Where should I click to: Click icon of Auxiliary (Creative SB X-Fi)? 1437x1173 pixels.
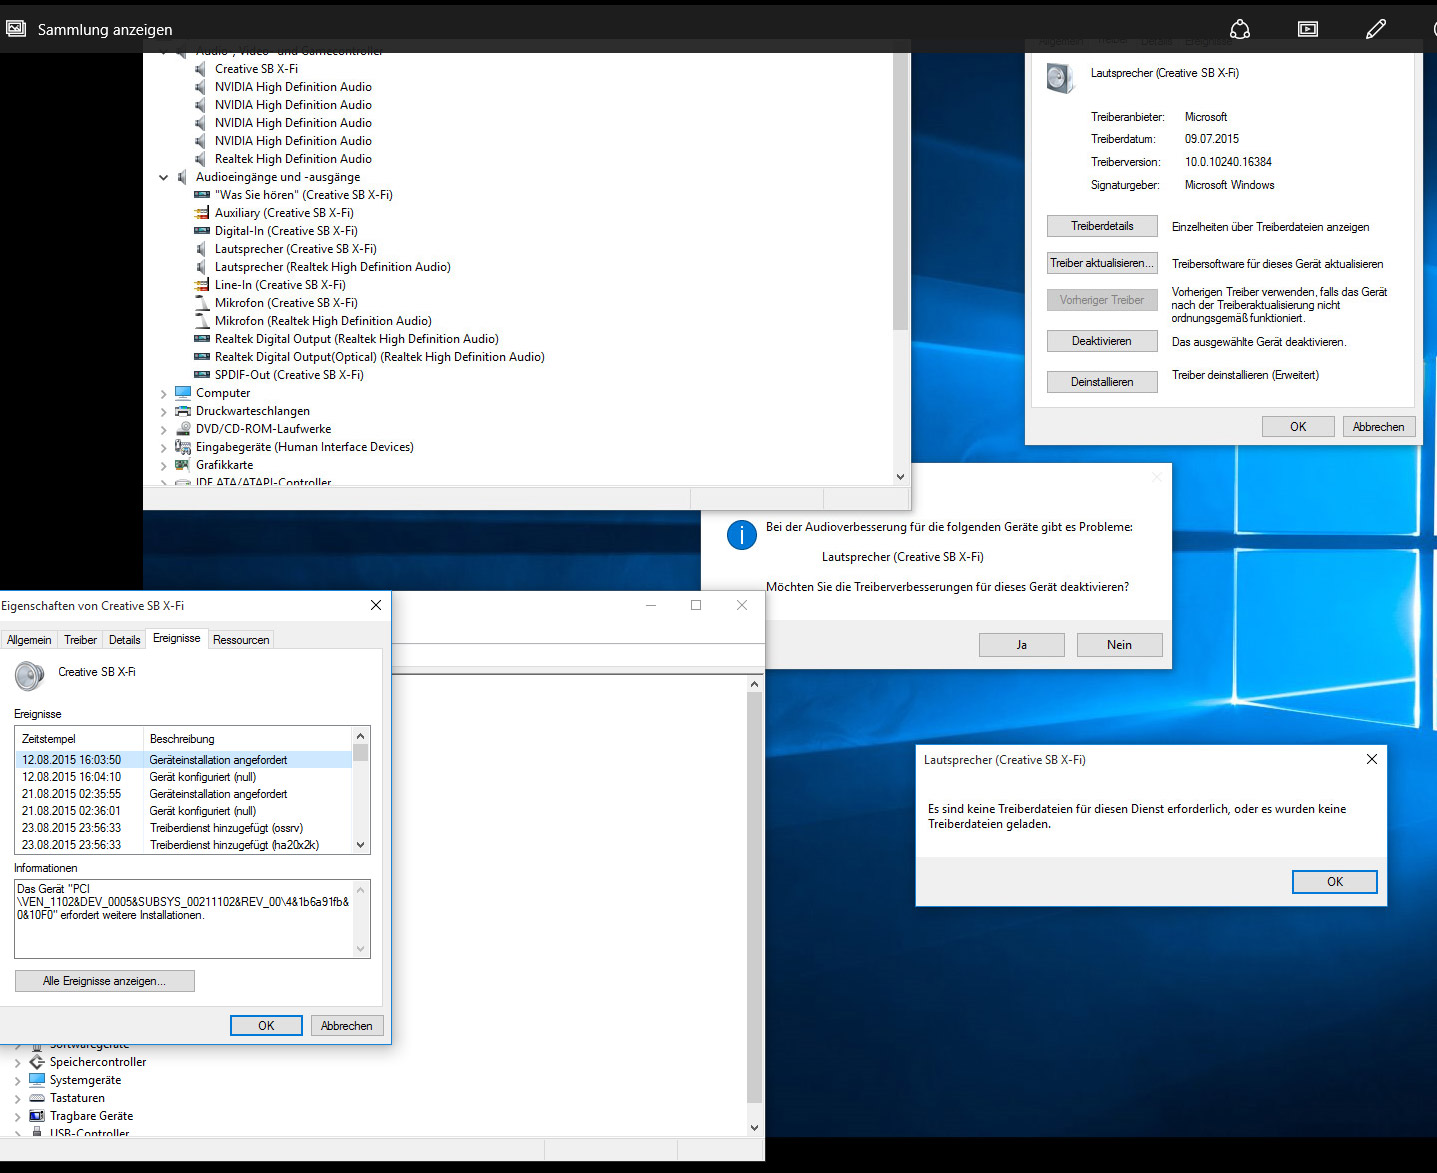(202, 213)
